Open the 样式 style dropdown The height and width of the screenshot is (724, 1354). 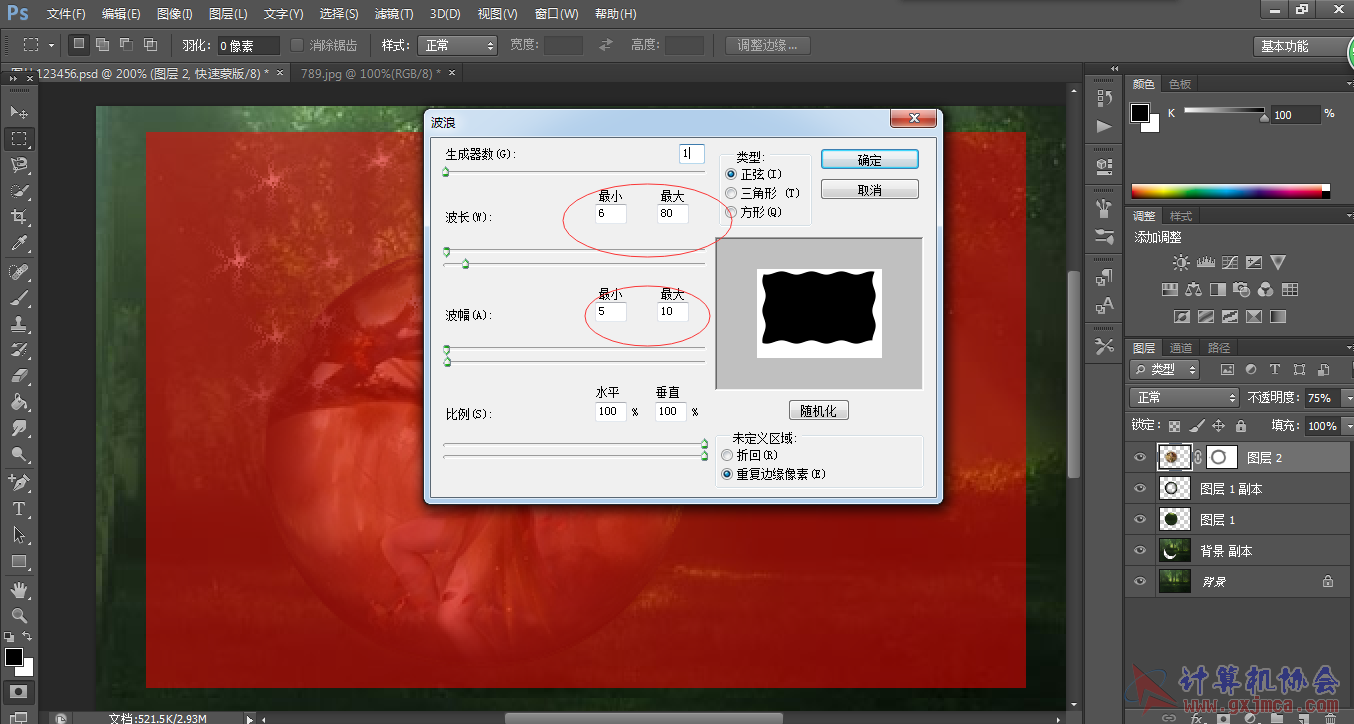tap(457, 45)
